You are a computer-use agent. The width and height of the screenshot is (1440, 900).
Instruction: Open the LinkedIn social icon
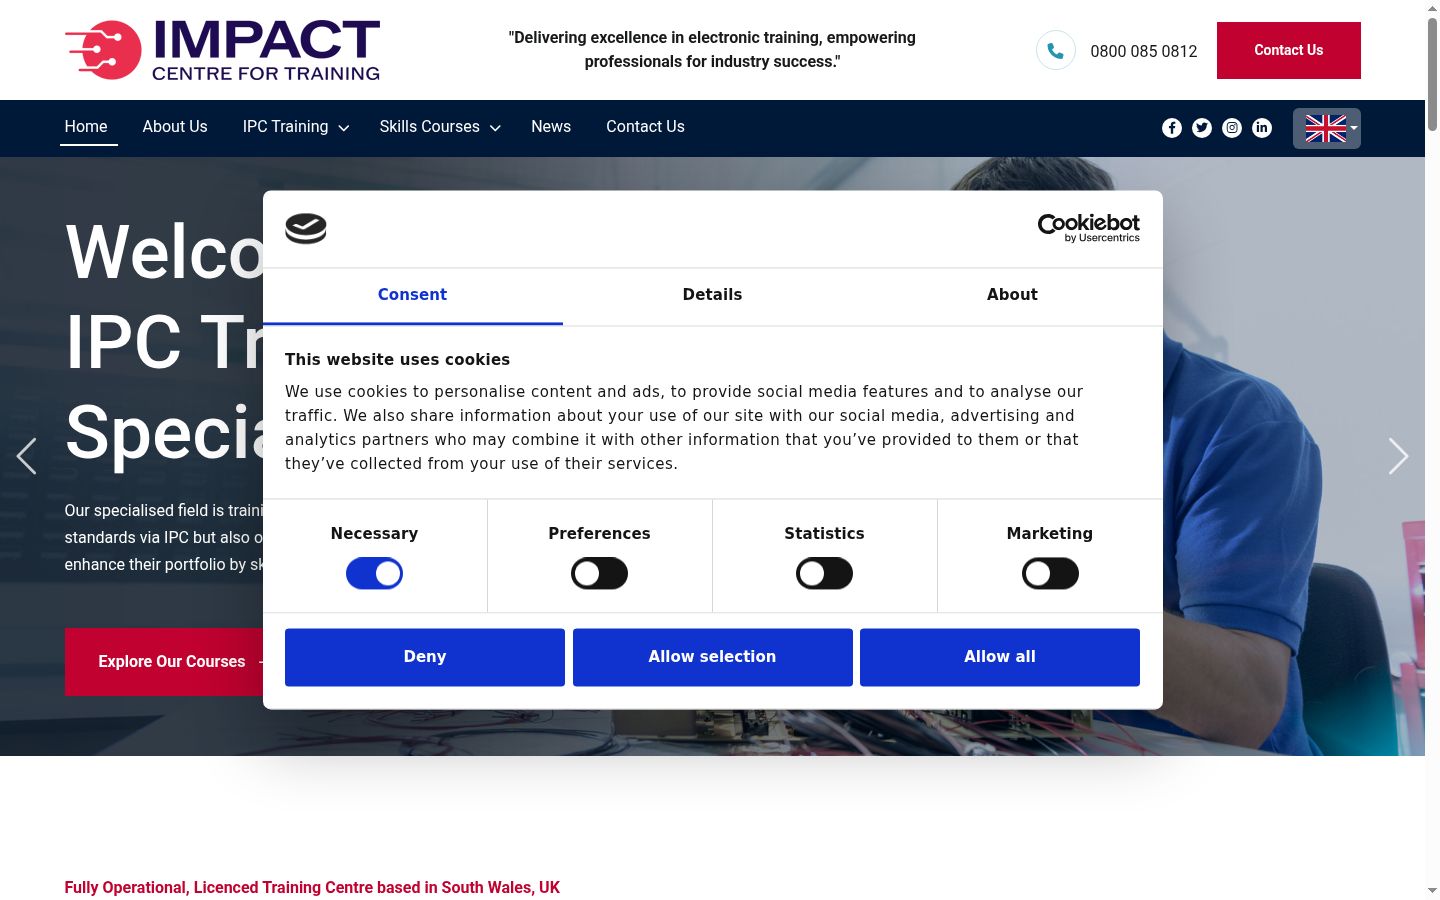coord(1262,128)
